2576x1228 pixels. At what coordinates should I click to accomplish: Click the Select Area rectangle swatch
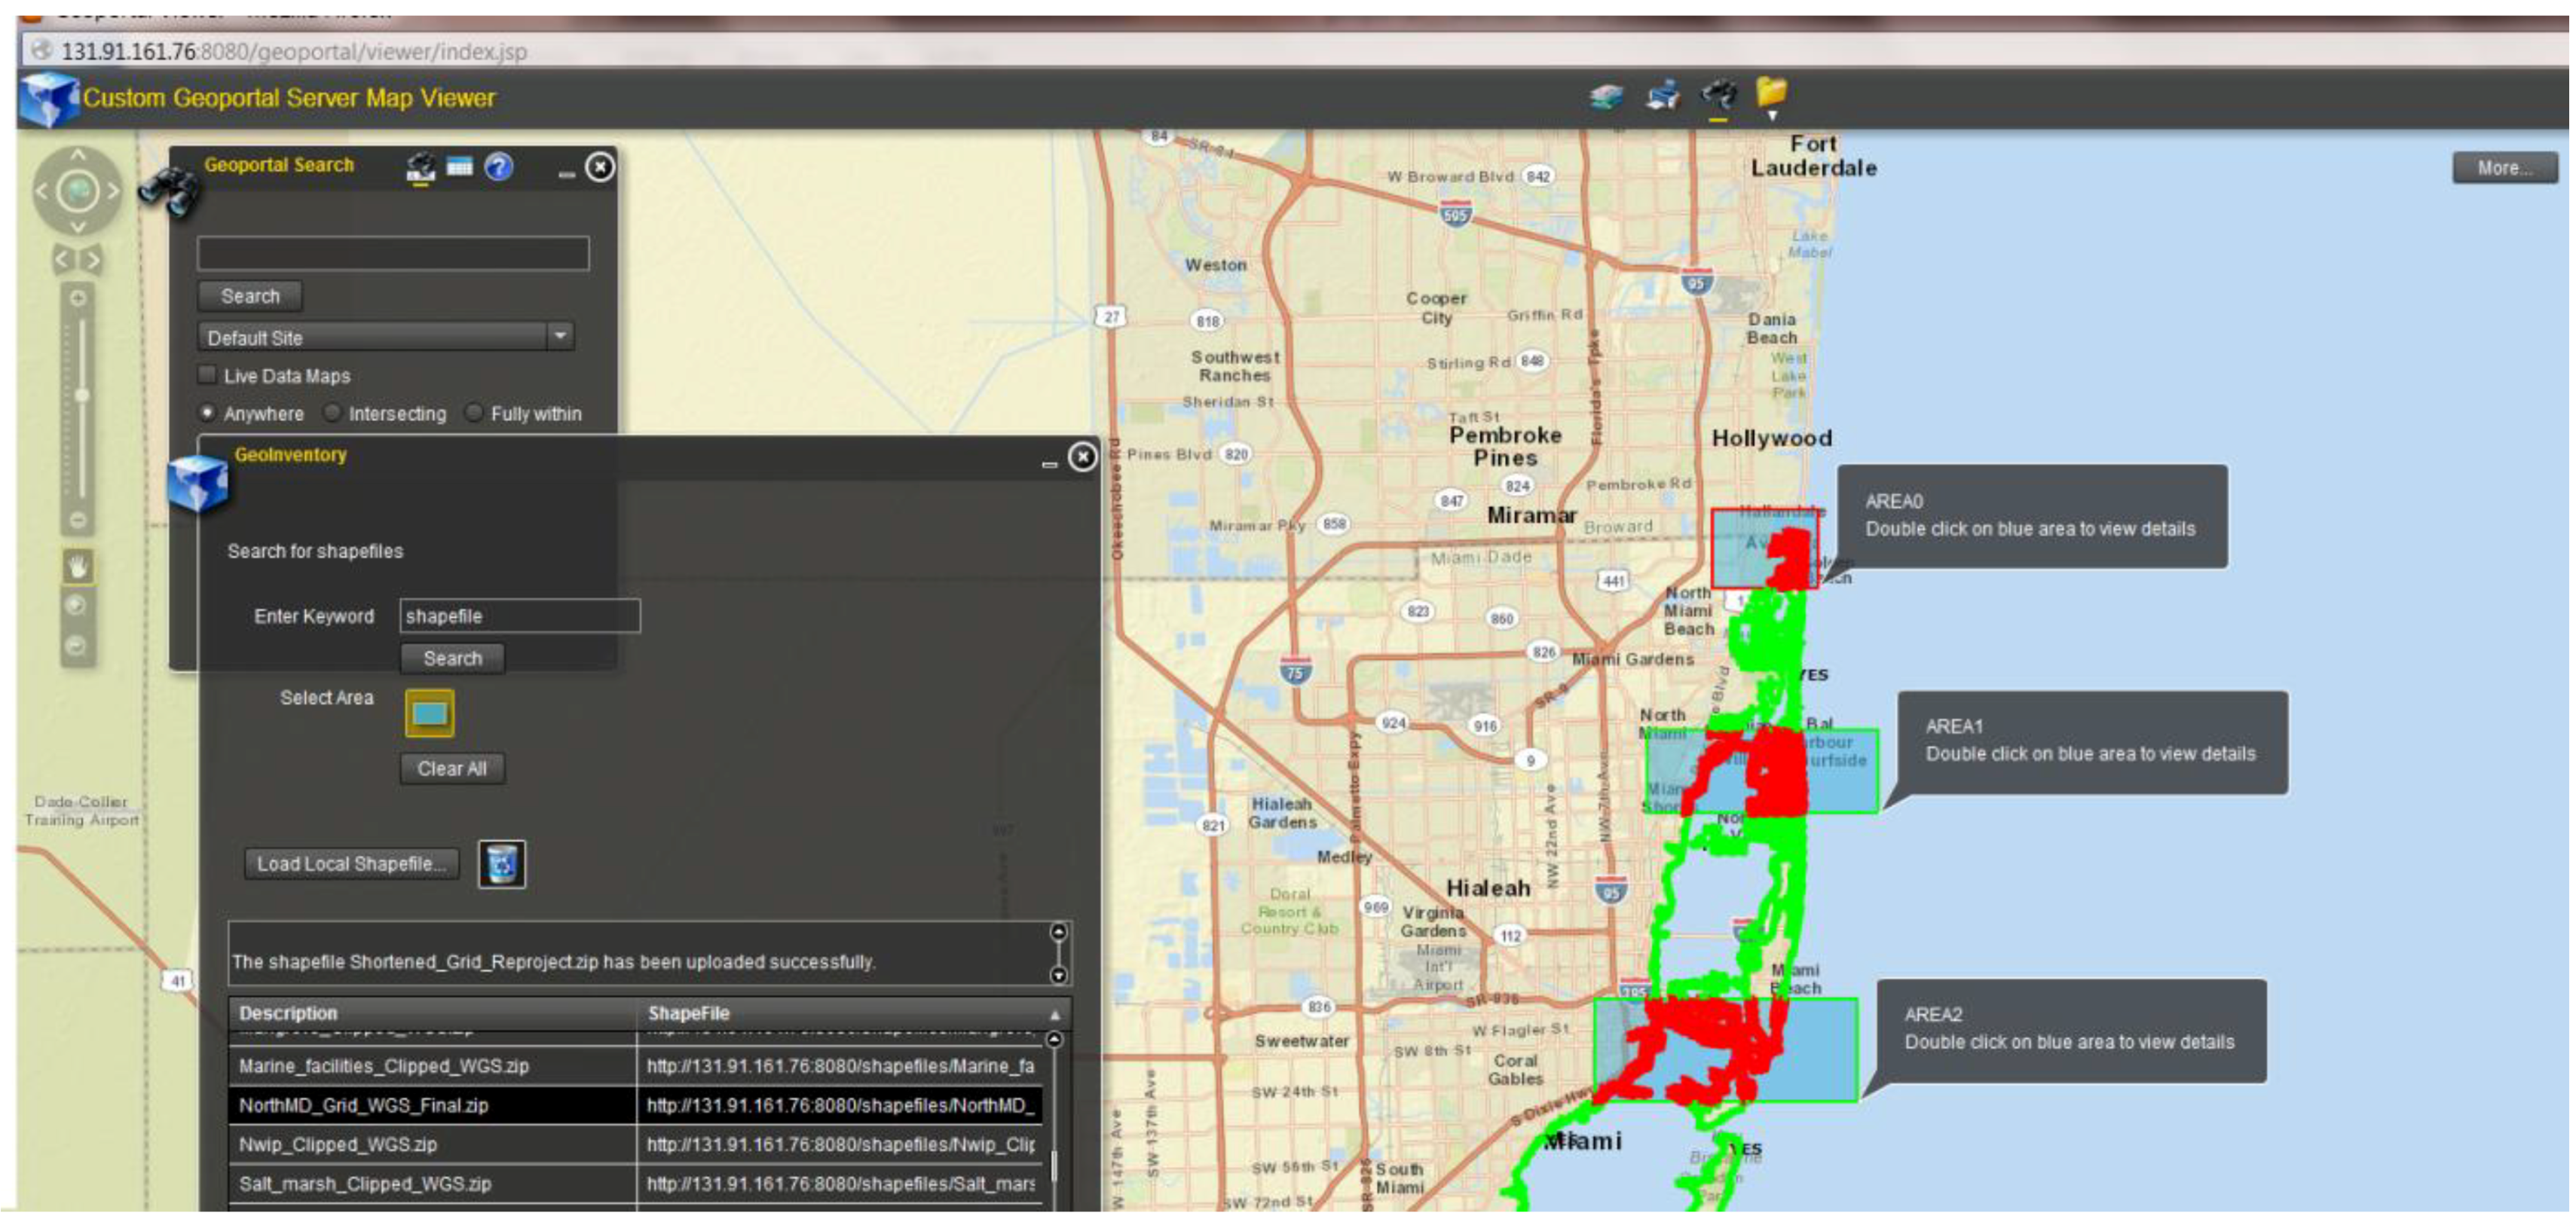(x=430, y=713)
